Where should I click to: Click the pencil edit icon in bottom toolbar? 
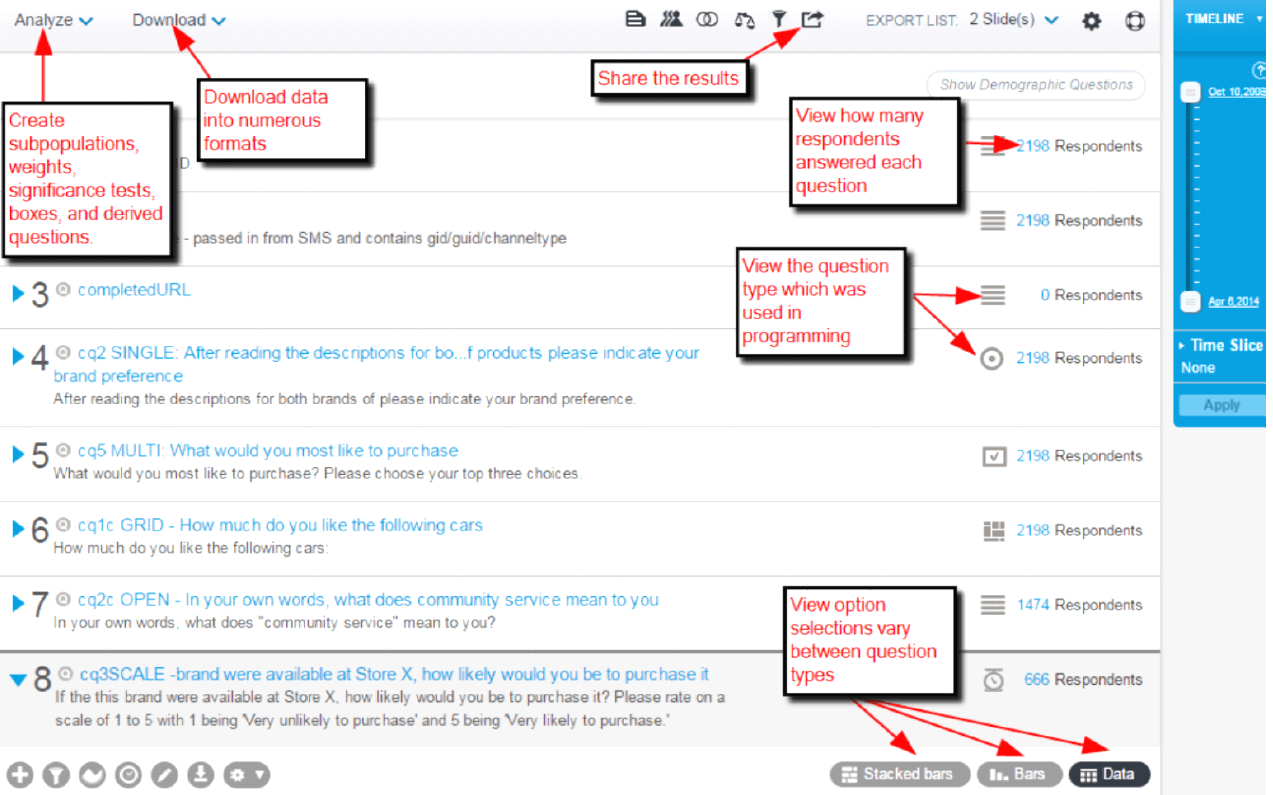165,774
